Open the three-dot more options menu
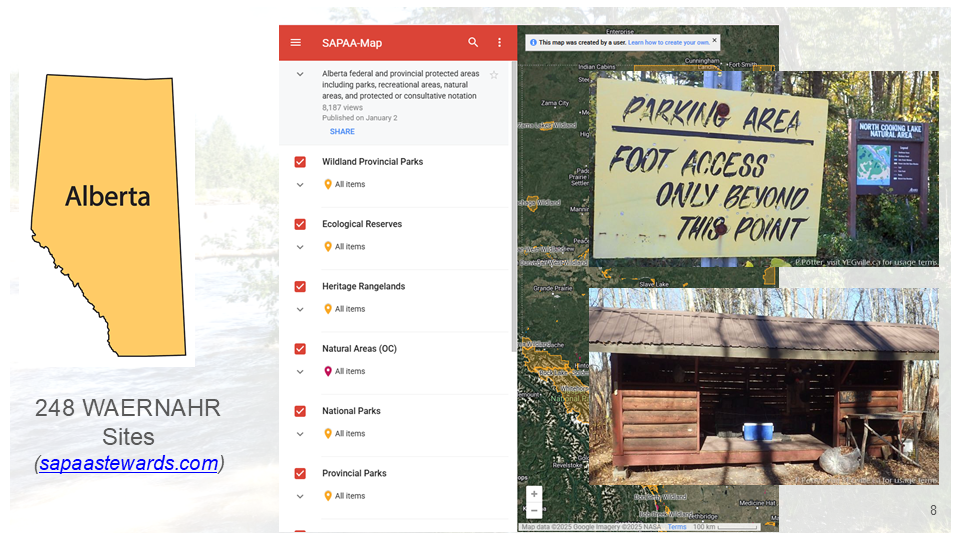This screenshot has height=540, width=960. [500, 43]
